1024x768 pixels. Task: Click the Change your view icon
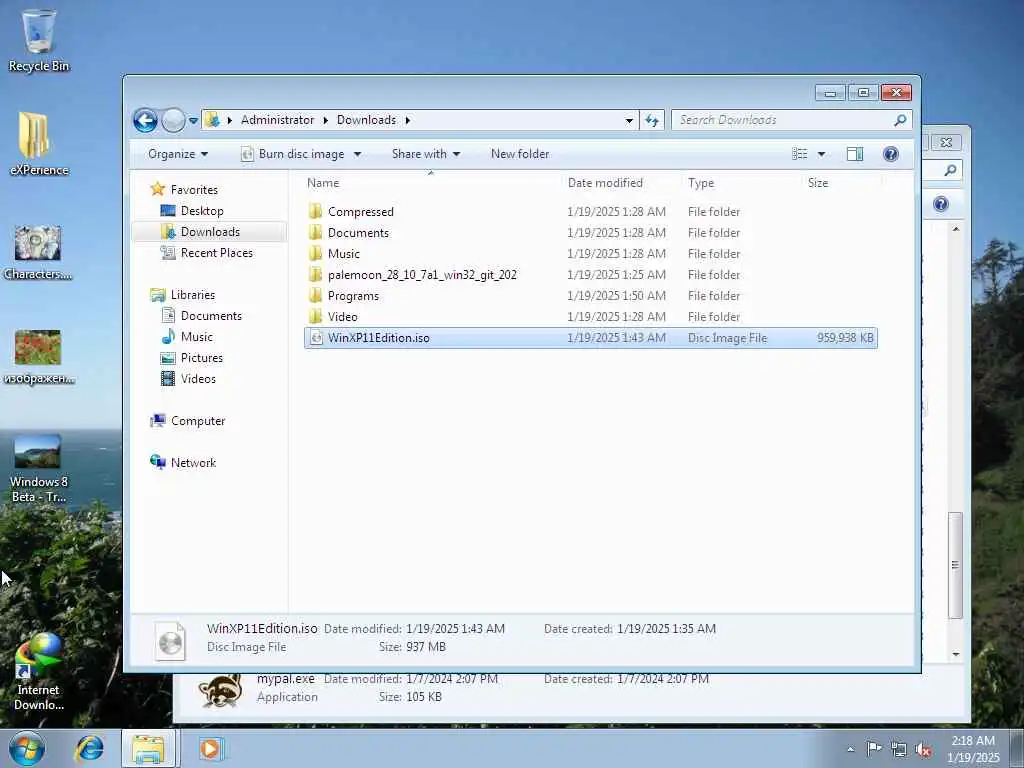point(799,154)
